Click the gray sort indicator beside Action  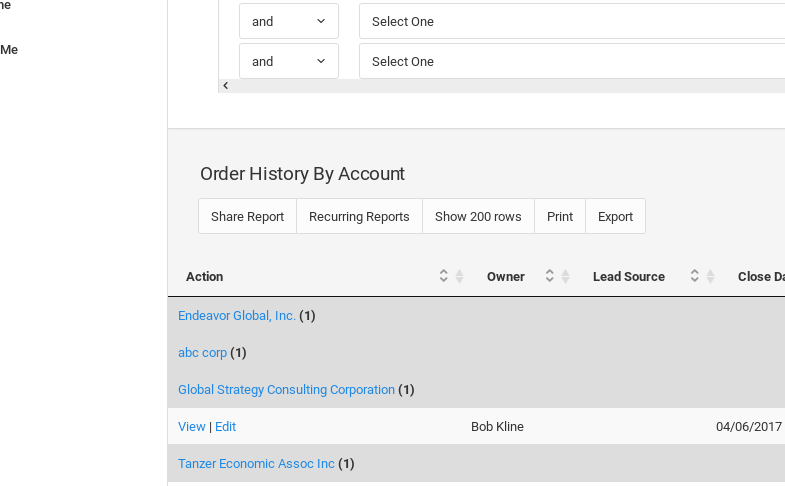(459, 276)
